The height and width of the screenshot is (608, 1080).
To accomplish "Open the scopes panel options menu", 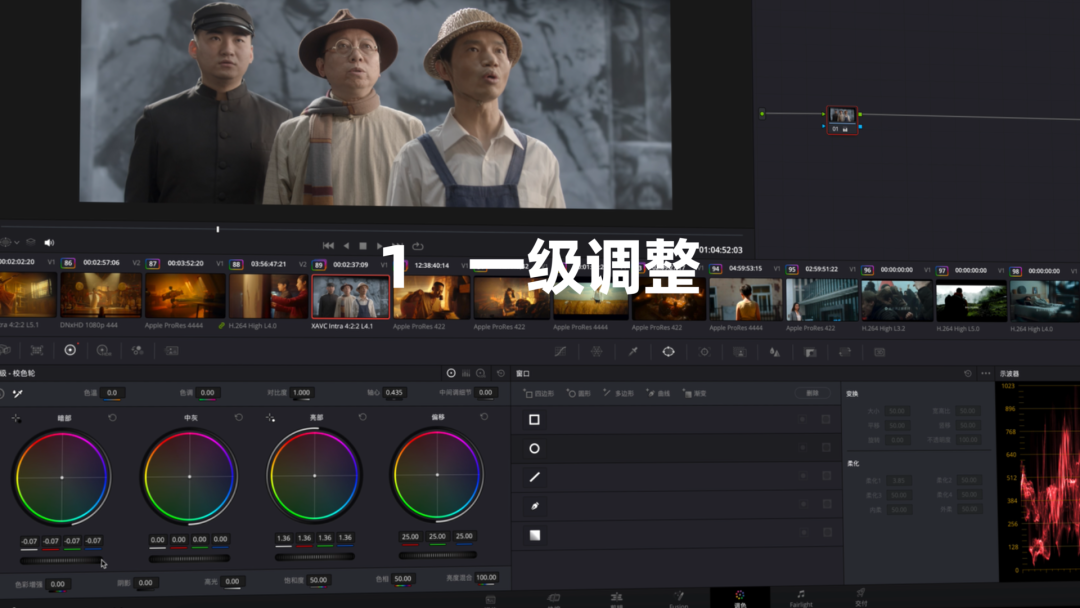I will pos(986,373).
